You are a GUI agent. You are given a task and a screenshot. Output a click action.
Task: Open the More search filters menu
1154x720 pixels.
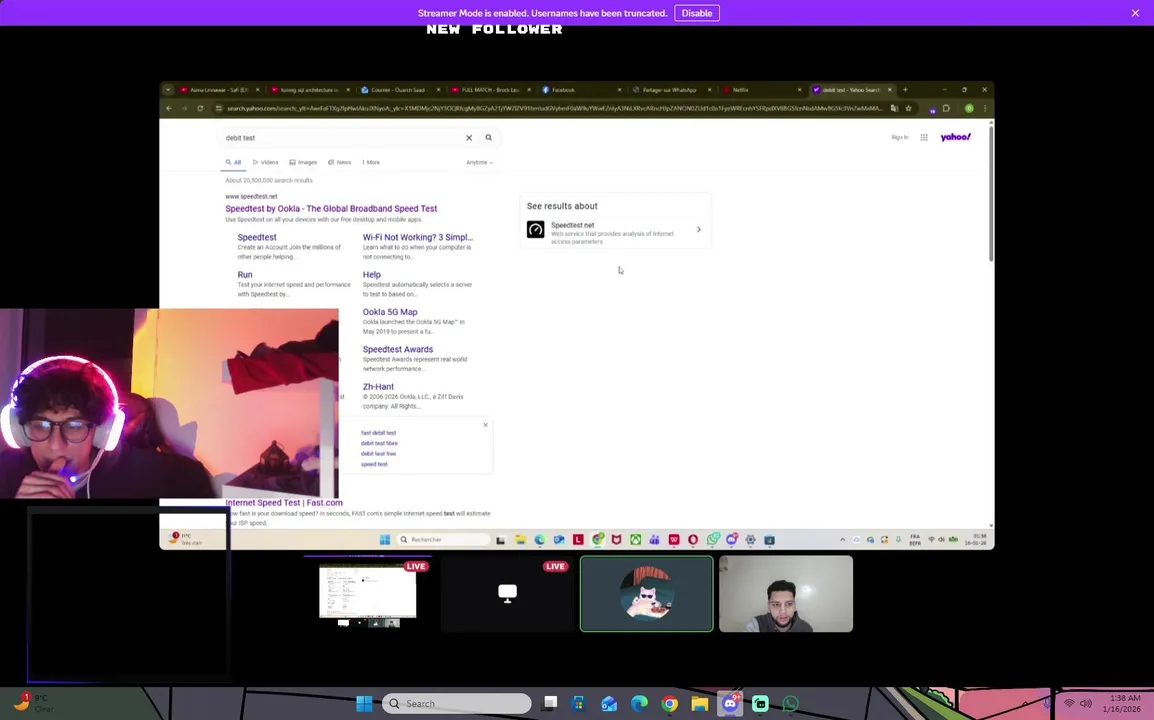click(x=371, y=162)
